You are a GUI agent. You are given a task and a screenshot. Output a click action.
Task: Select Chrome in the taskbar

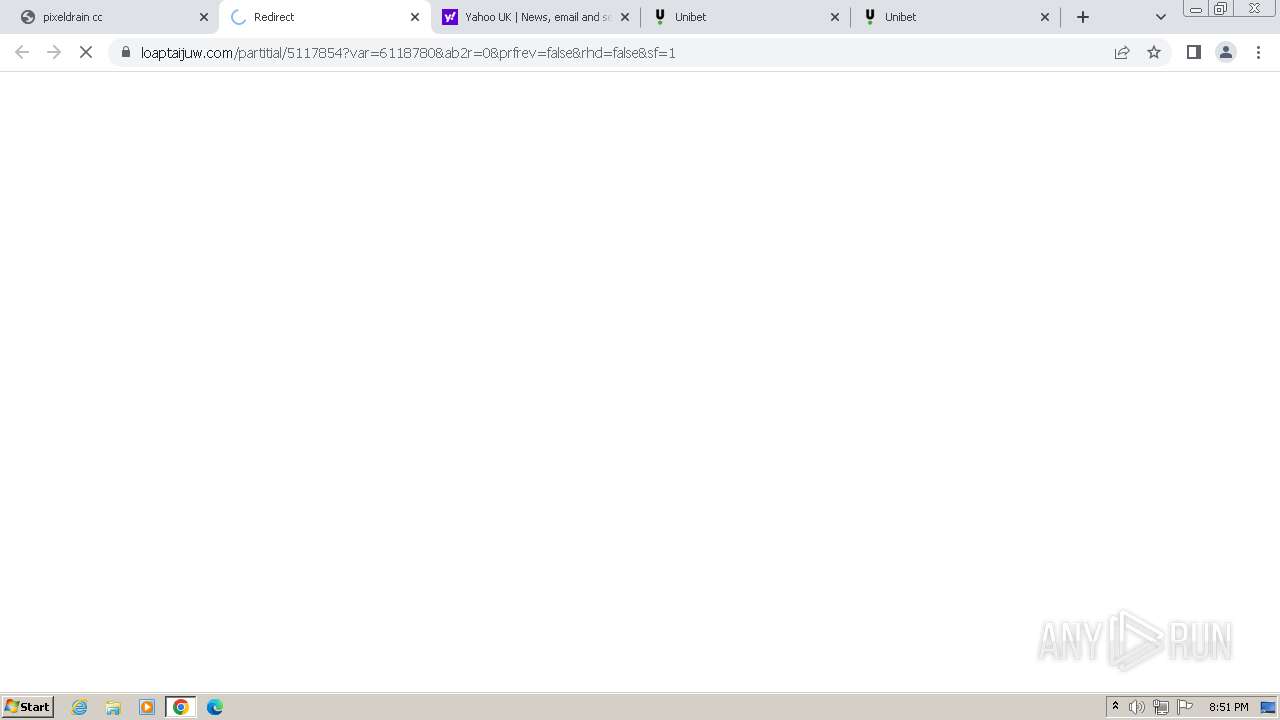[181, 707]
